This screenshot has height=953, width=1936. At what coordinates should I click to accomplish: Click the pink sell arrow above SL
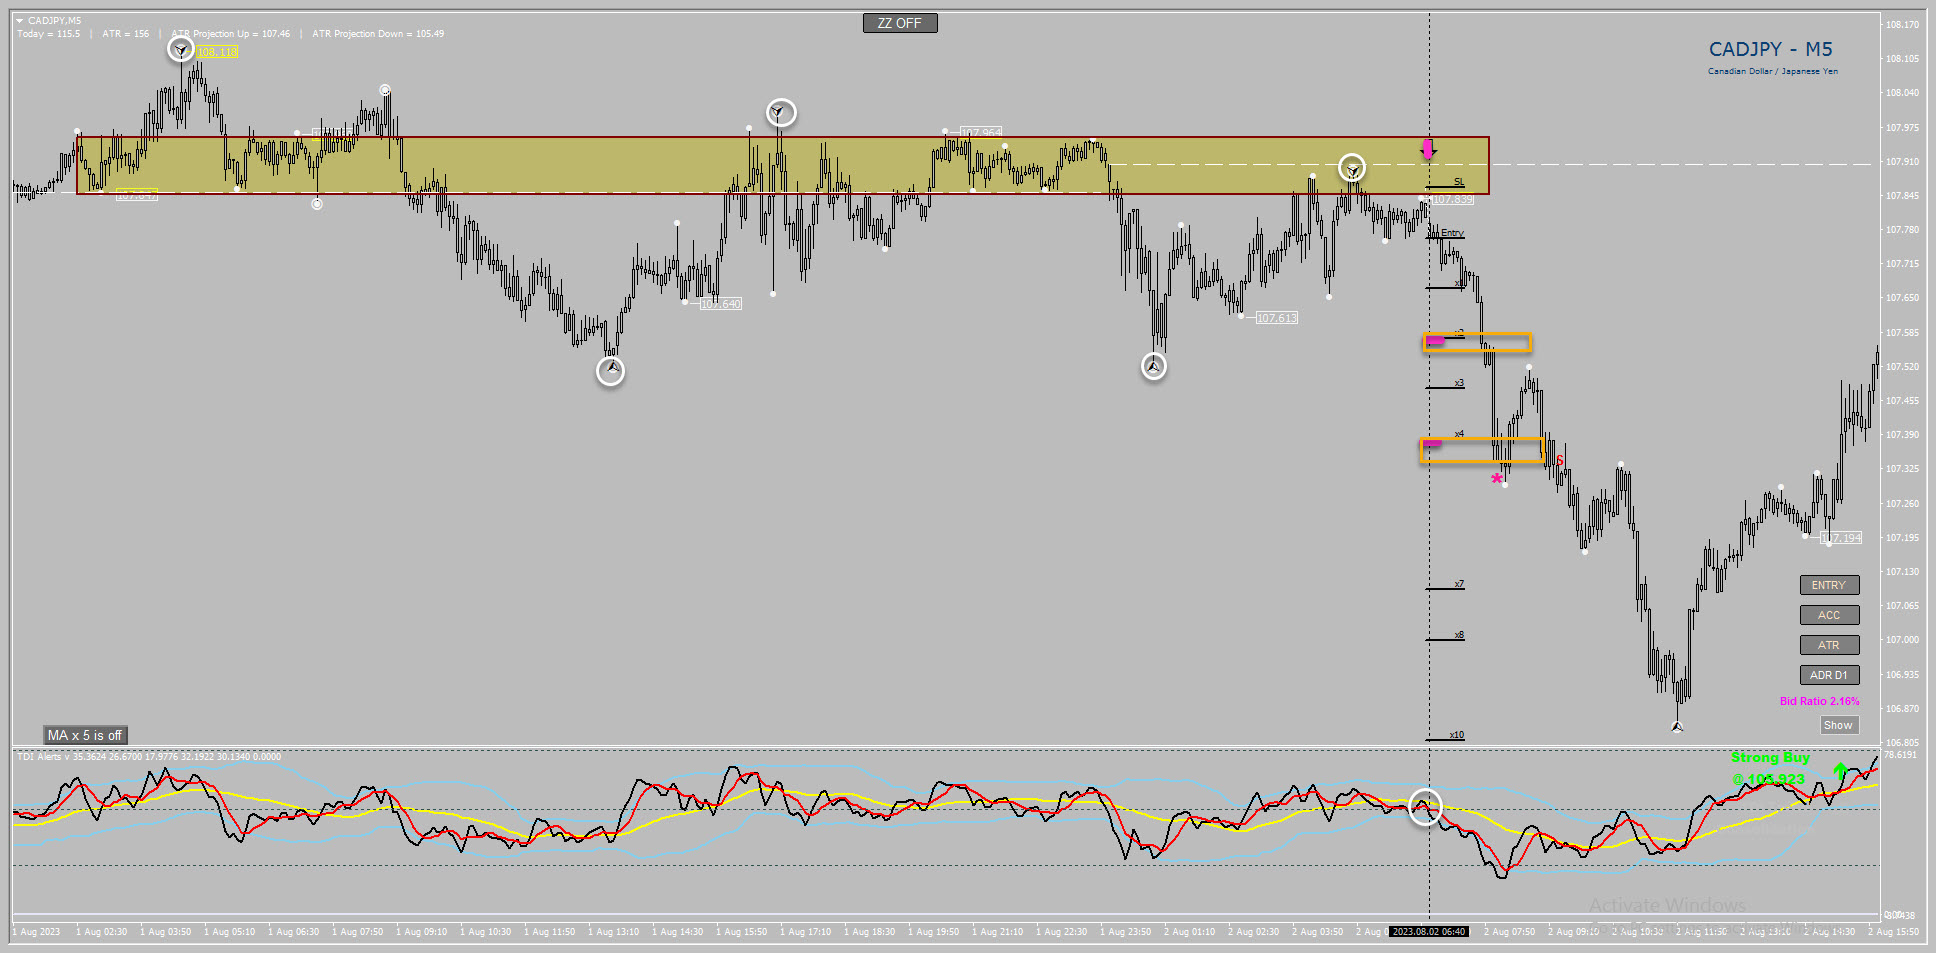1428,150
